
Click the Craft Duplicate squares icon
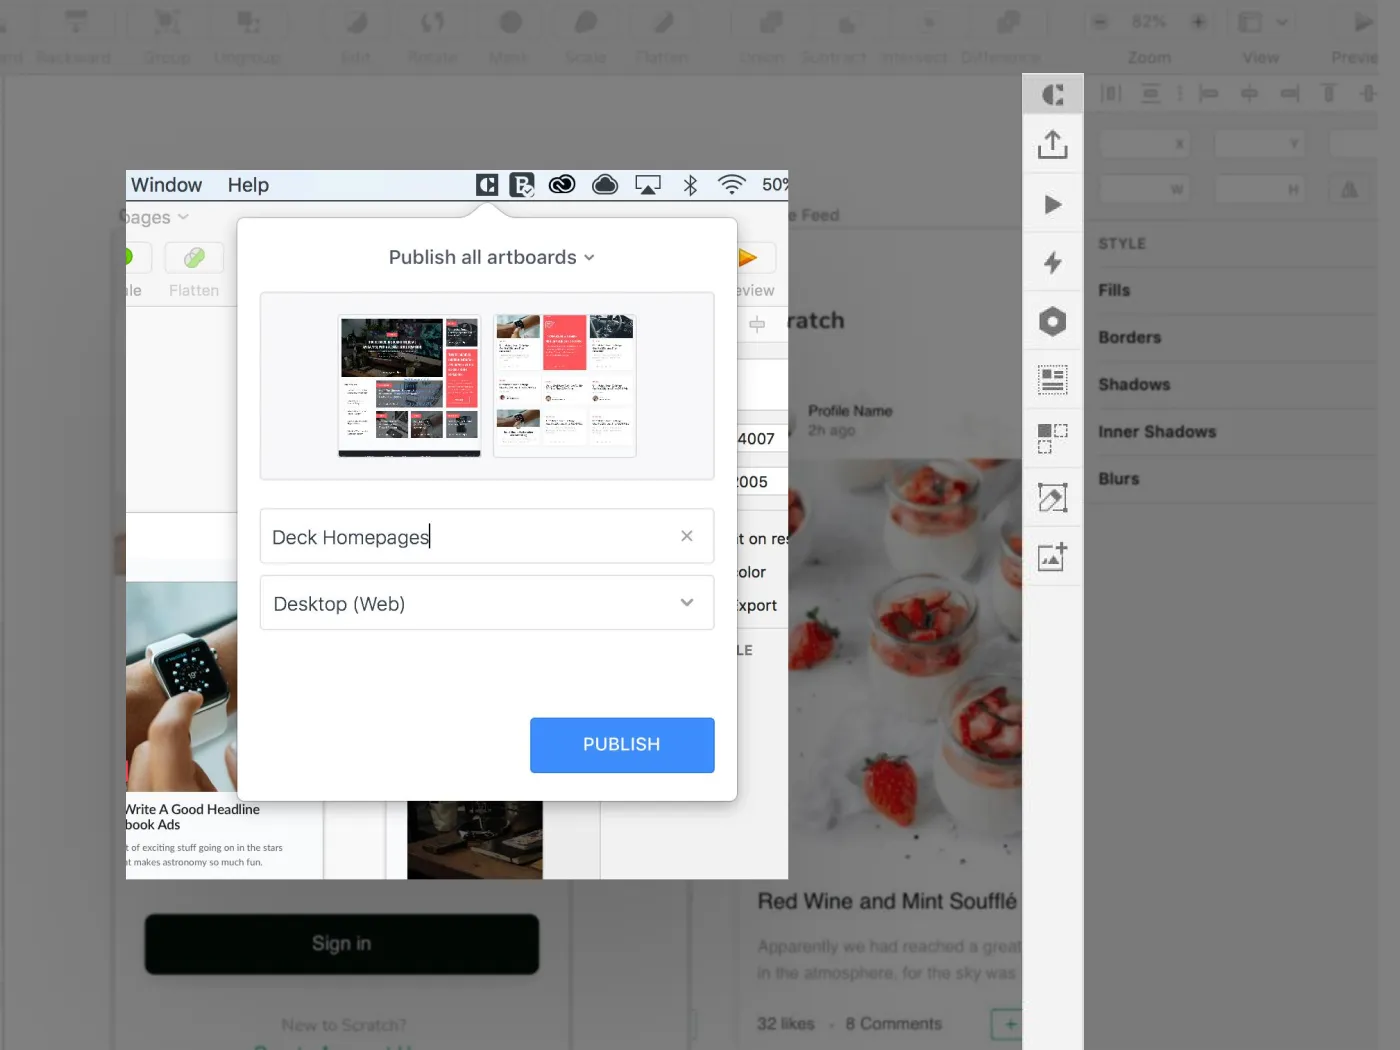(1052, 438)
